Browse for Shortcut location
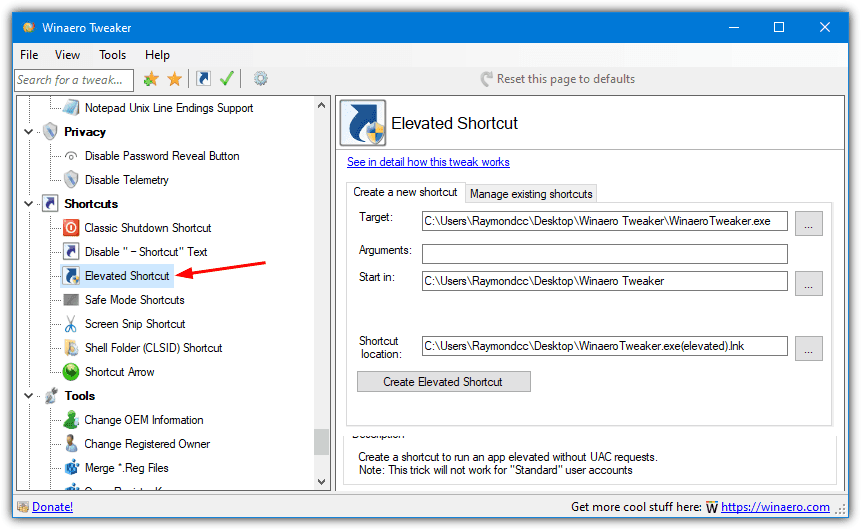 pos(809,348)
